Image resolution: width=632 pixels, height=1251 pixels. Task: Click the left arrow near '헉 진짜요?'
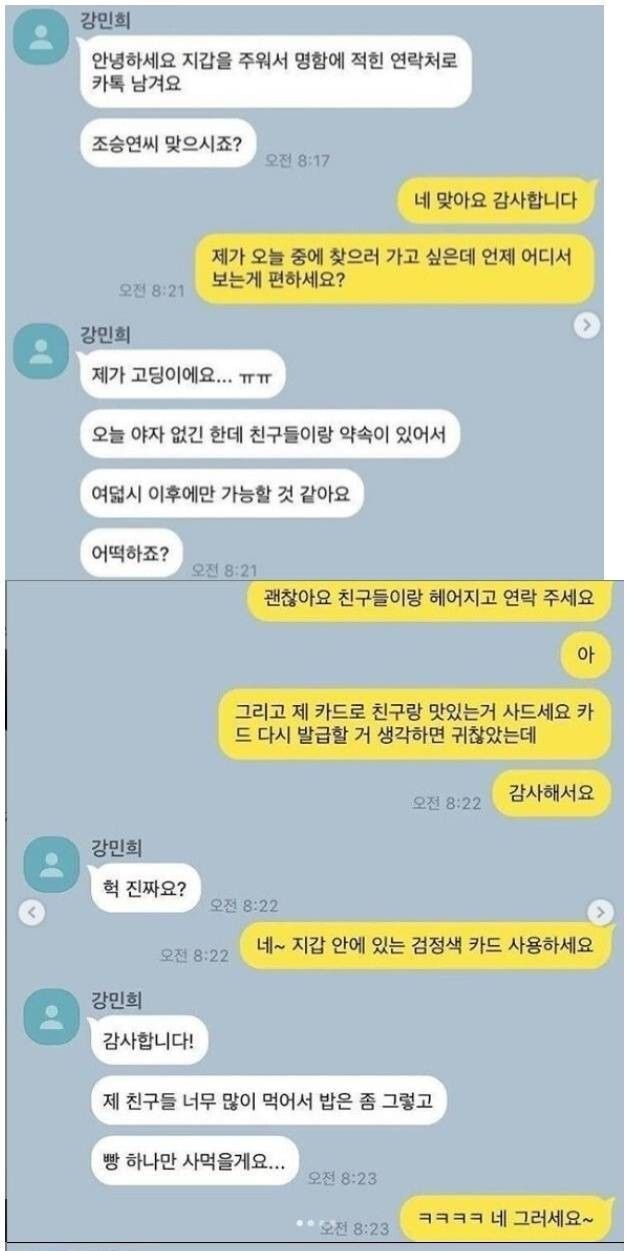coord(32,912)
